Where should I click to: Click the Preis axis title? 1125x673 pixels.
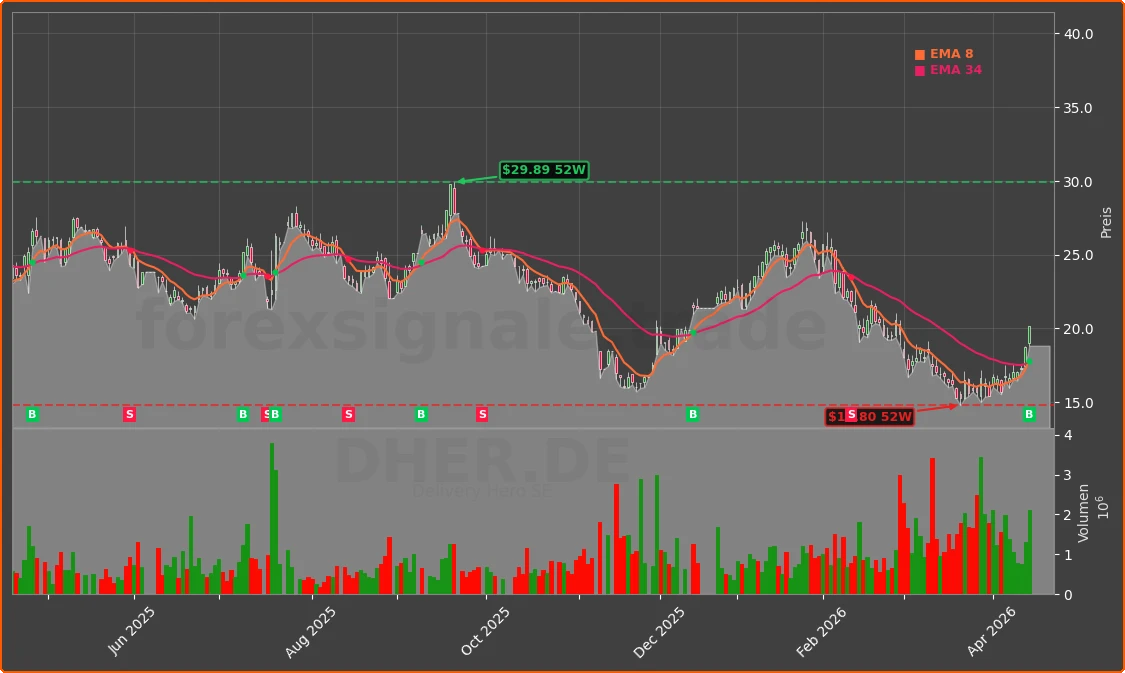point(1106,223)
